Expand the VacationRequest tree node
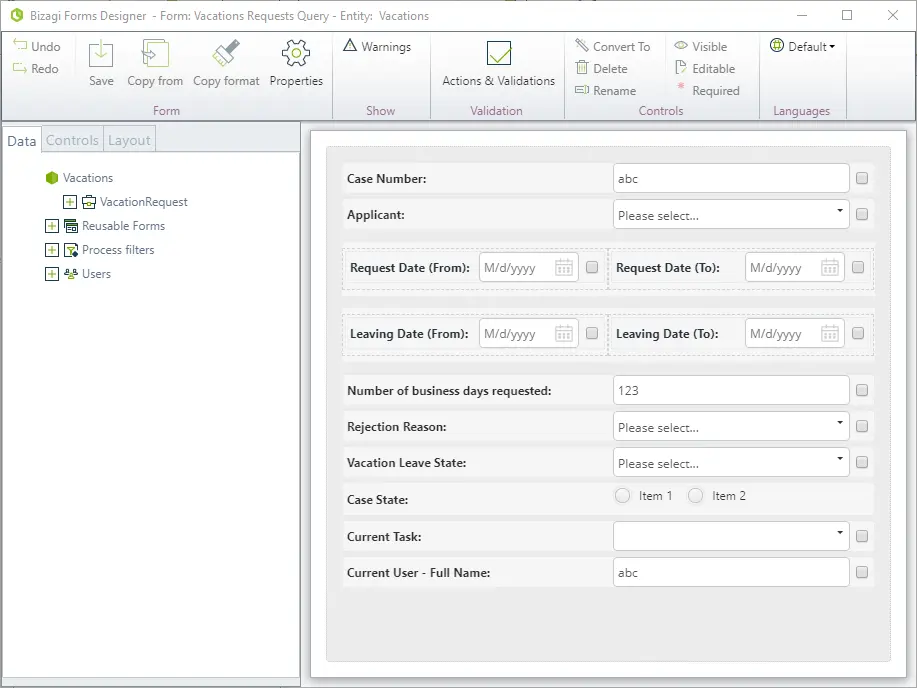The height and width of the screenshot is (688, 917). tap(70, 202)
